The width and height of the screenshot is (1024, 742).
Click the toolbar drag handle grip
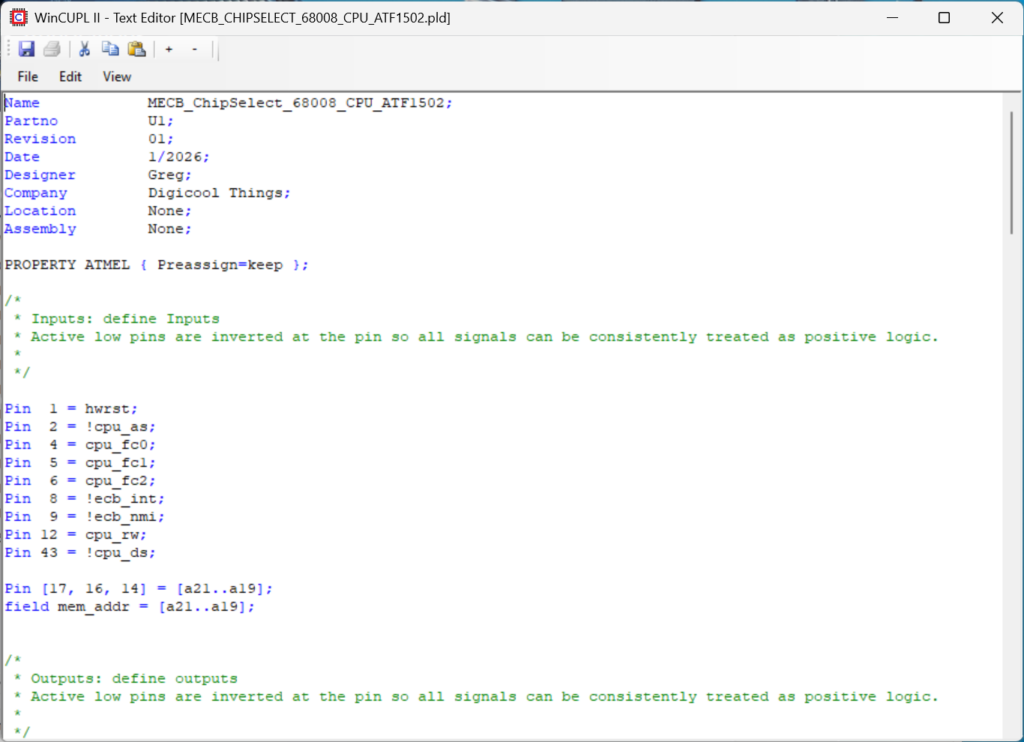coord(8,49)
